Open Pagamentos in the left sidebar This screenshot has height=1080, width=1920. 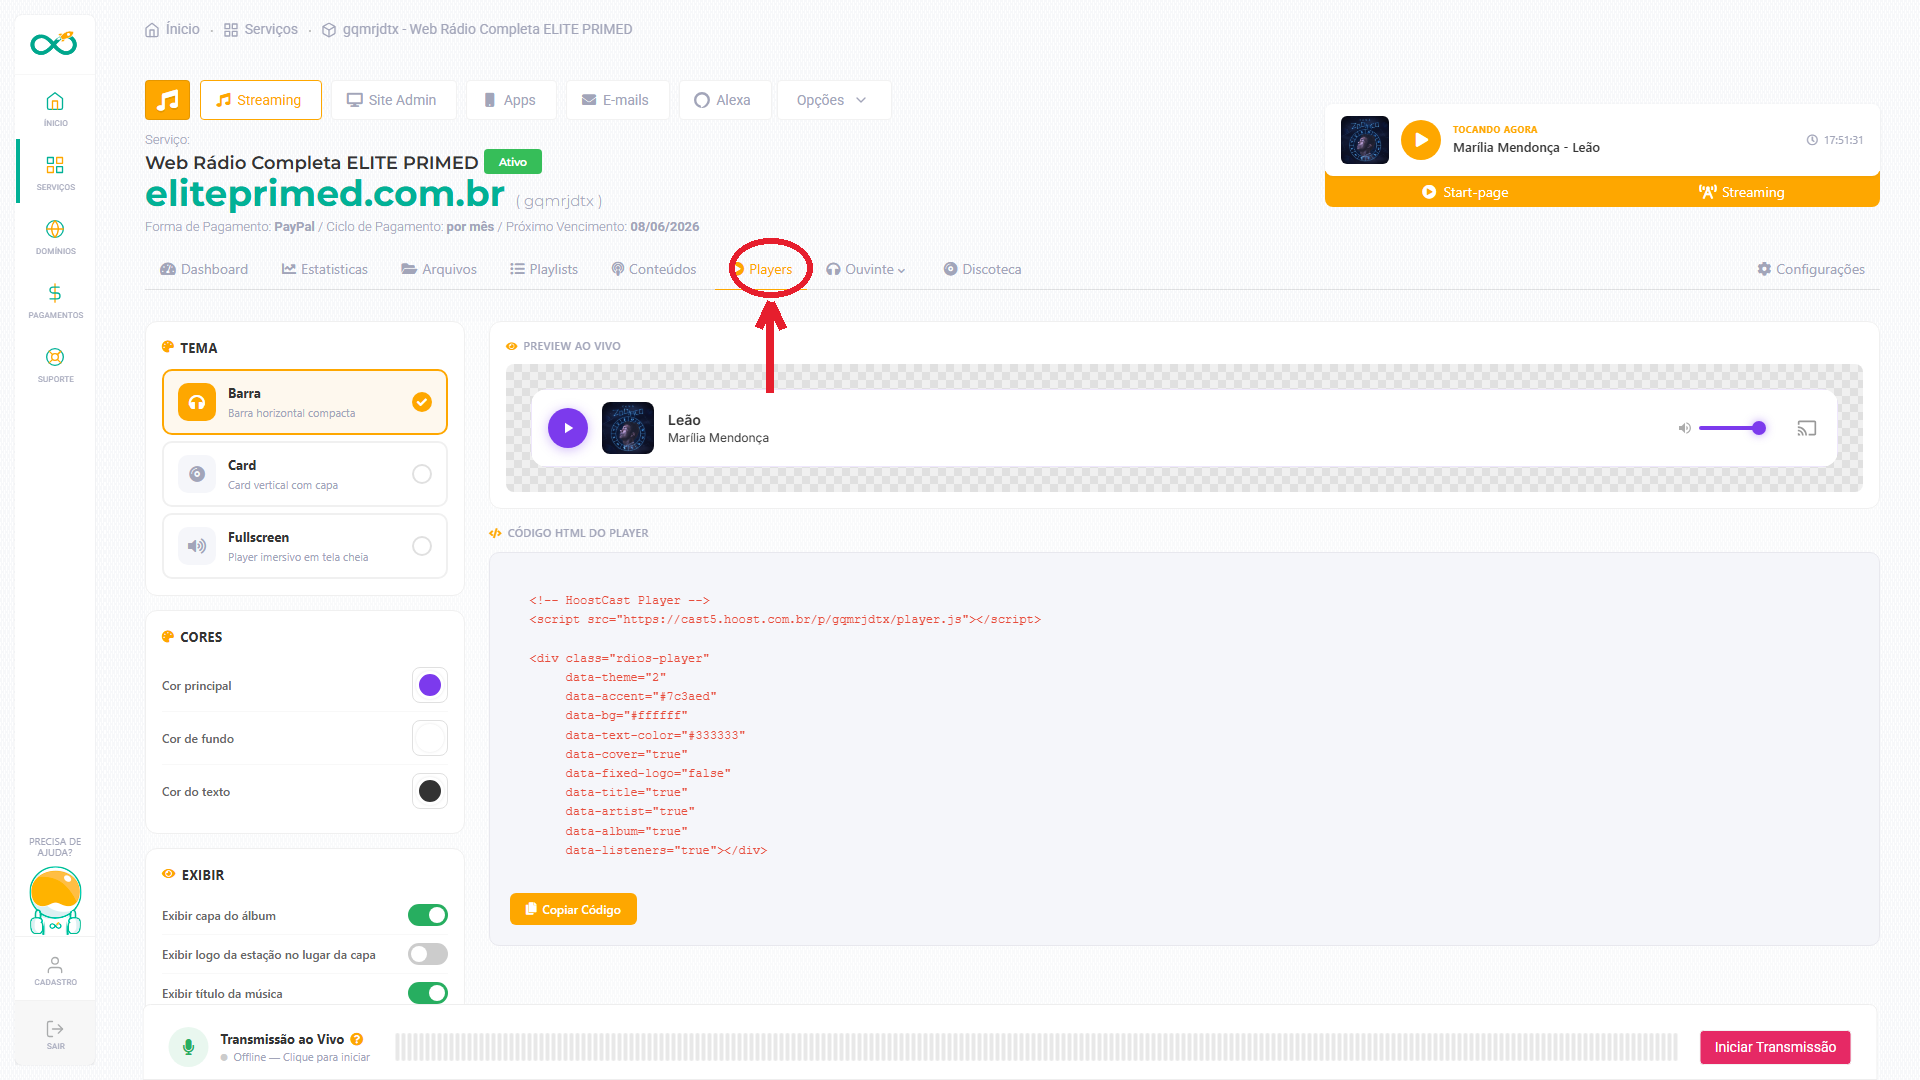[x=55, y=300]
